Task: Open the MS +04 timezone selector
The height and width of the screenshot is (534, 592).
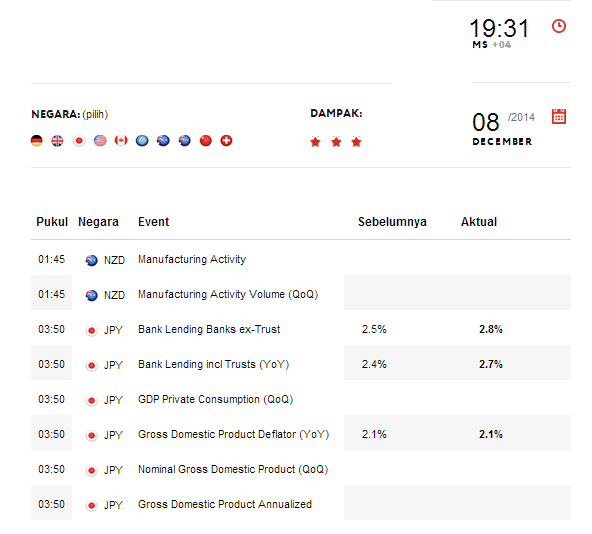Action: 492,45
